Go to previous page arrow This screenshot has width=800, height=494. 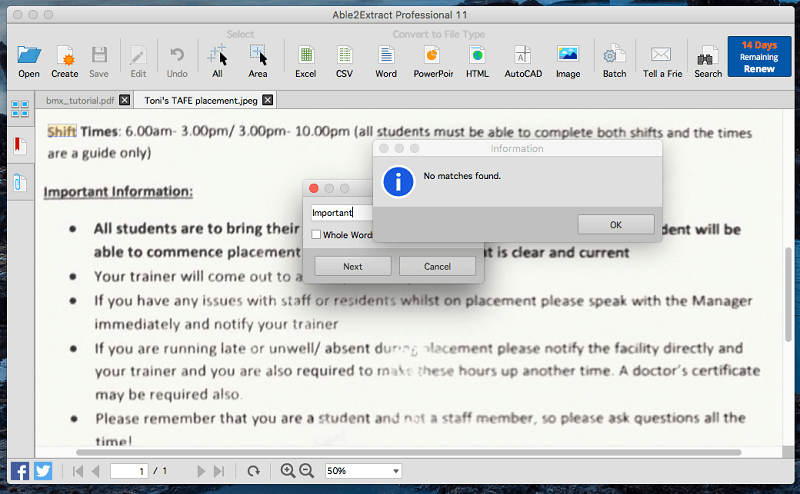point(95,471)
